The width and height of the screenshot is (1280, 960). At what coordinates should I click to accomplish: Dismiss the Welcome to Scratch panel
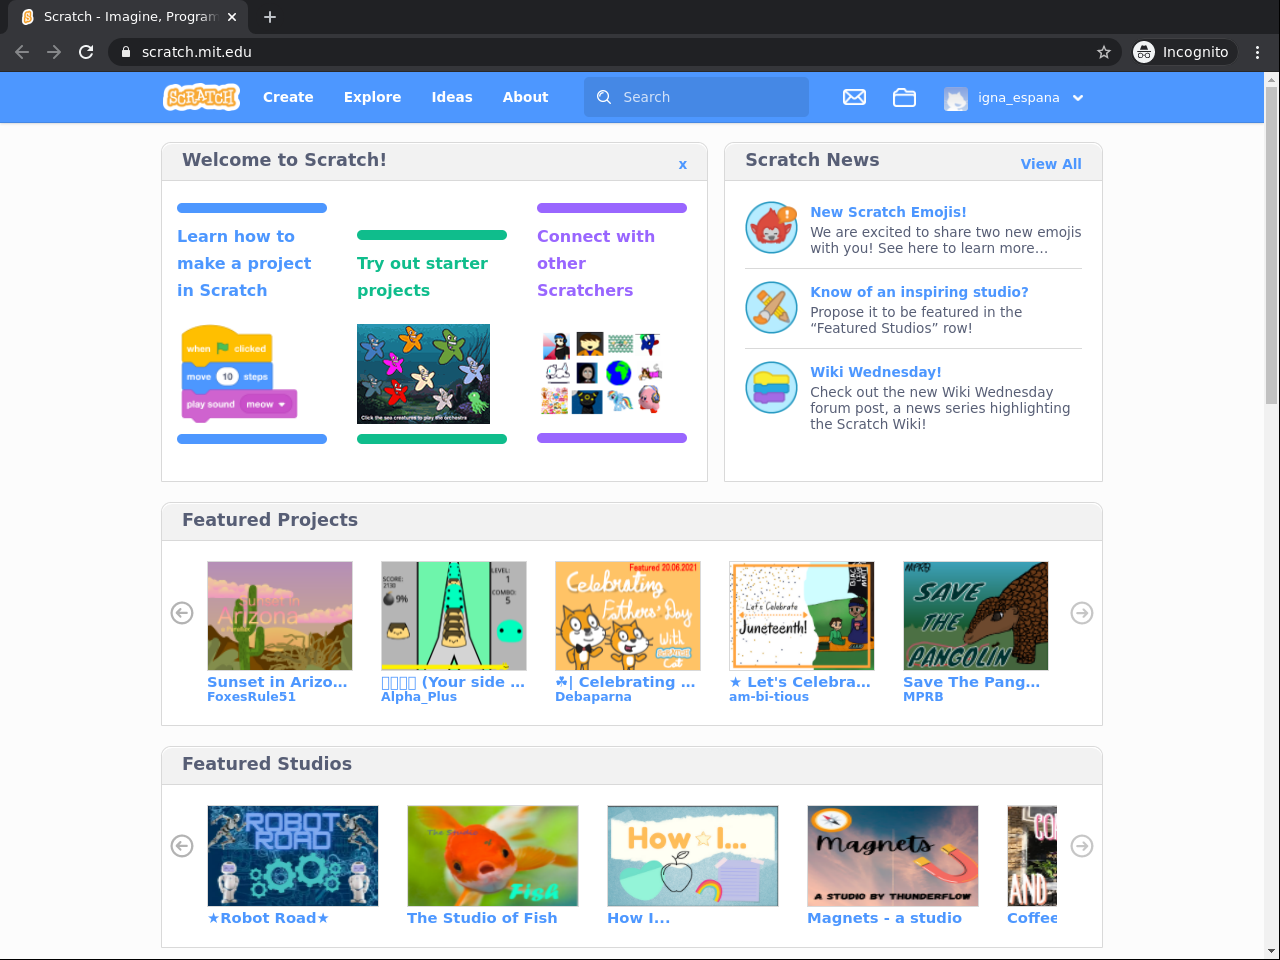(x=683, y=164)
